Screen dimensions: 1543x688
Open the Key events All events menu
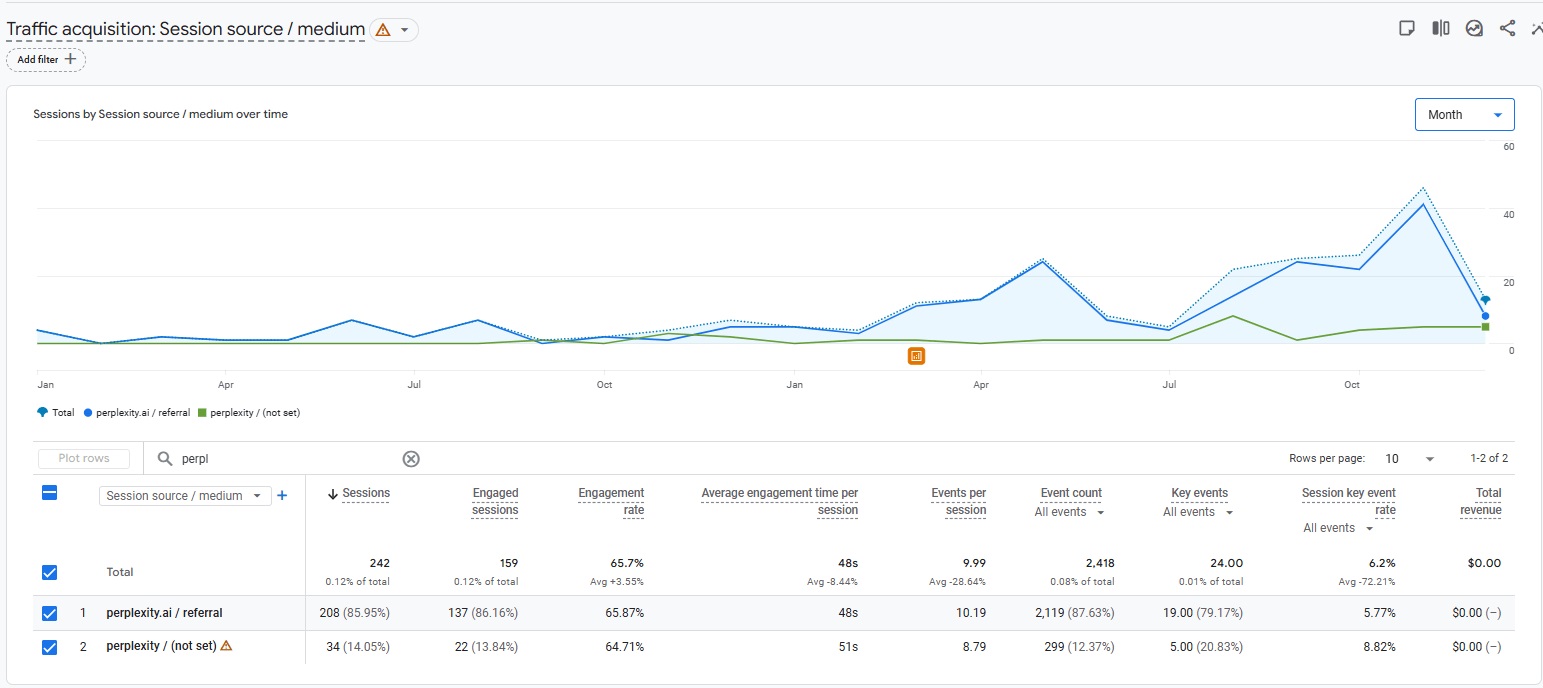pos(1196,512)
